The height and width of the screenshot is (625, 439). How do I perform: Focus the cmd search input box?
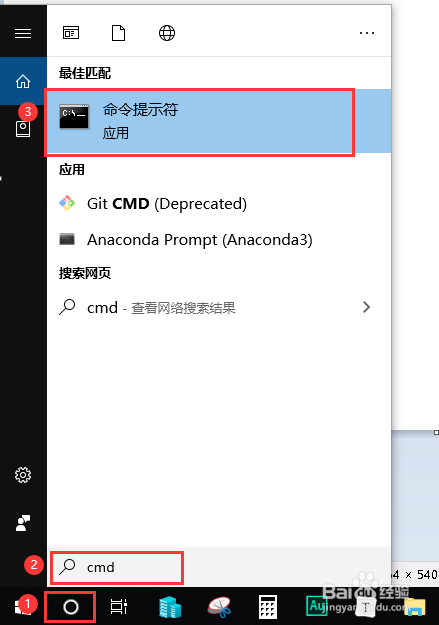point(117,567)
